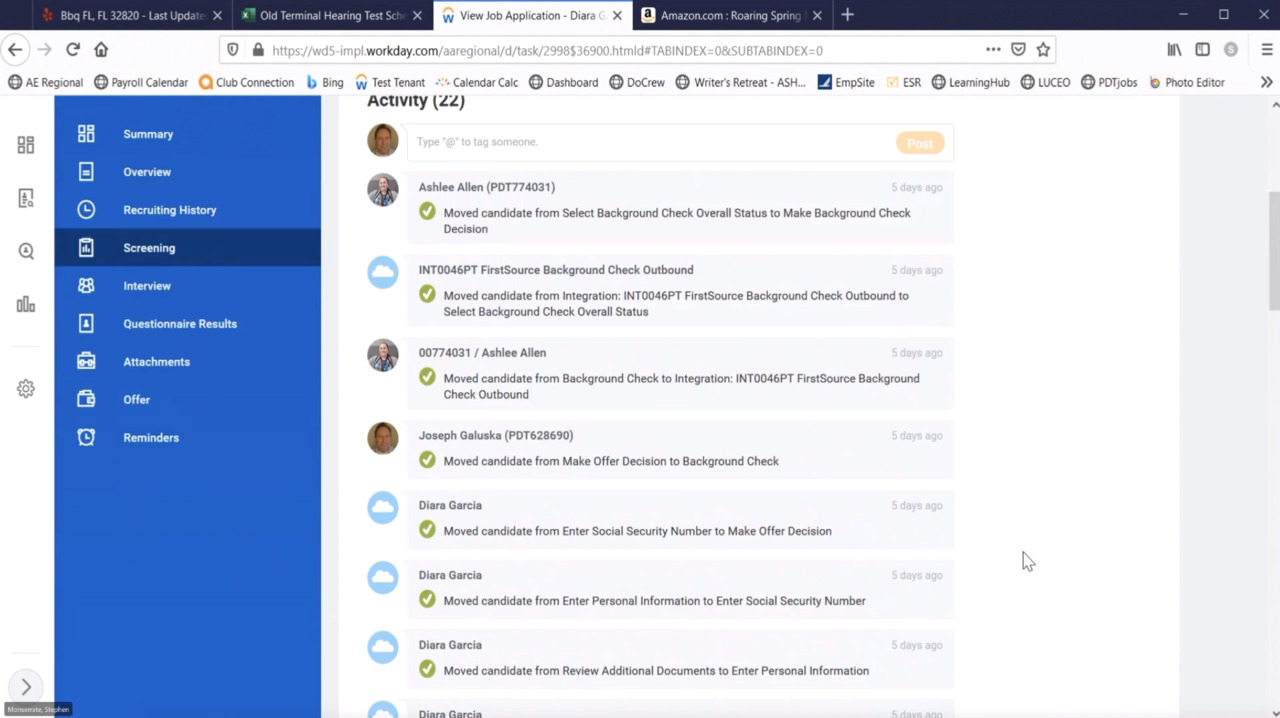Click Ashlee Allen (PDT774031) avatar photo
This screenshot has width=1280, height=718.
(383, 190)
